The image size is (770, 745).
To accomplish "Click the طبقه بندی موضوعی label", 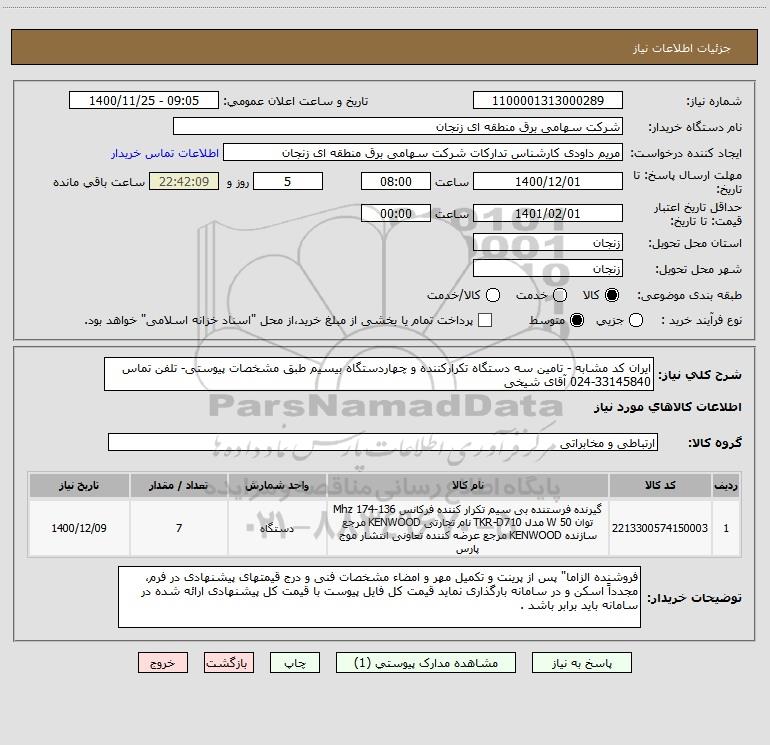I will click(689, 295).
